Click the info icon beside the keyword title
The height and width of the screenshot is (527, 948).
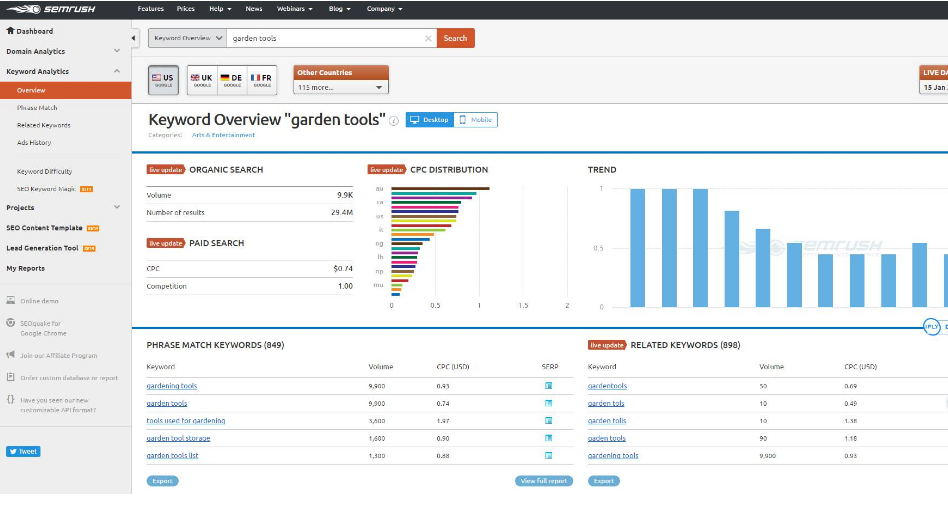click(x=394, y=121)
